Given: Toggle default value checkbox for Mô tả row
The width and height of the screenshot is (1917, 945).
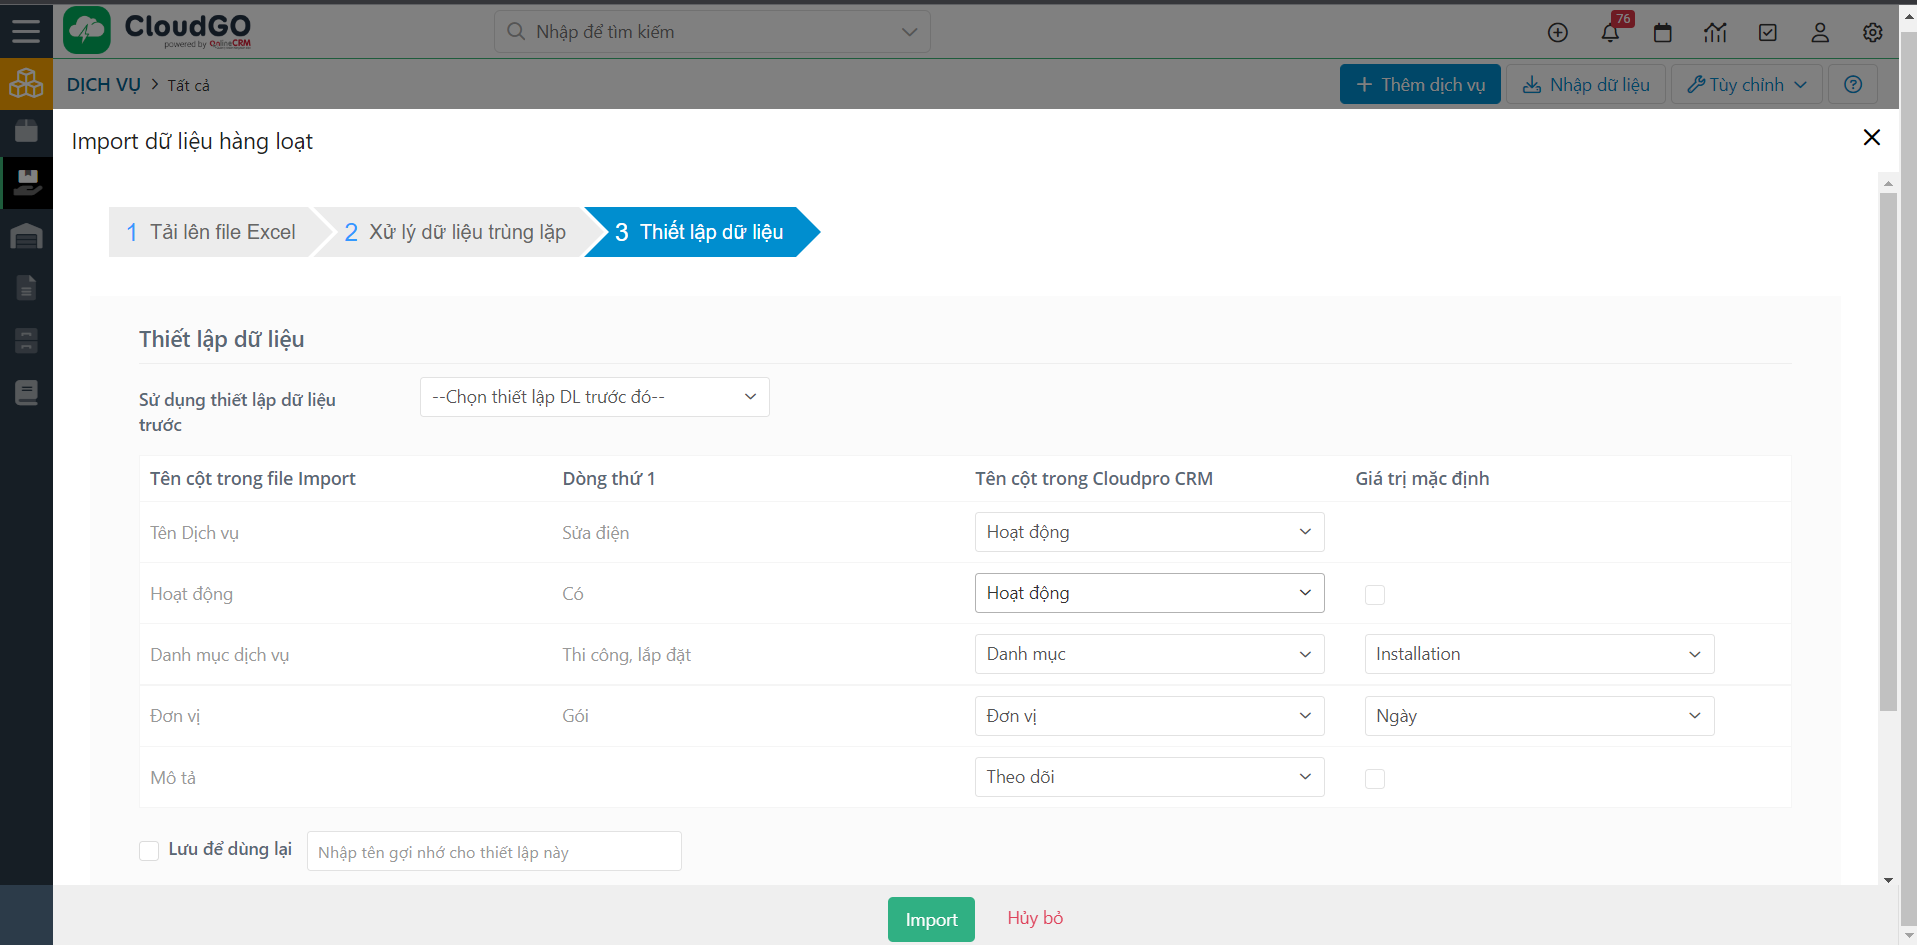Looking at the screenshot, I should click(1375, 779).
